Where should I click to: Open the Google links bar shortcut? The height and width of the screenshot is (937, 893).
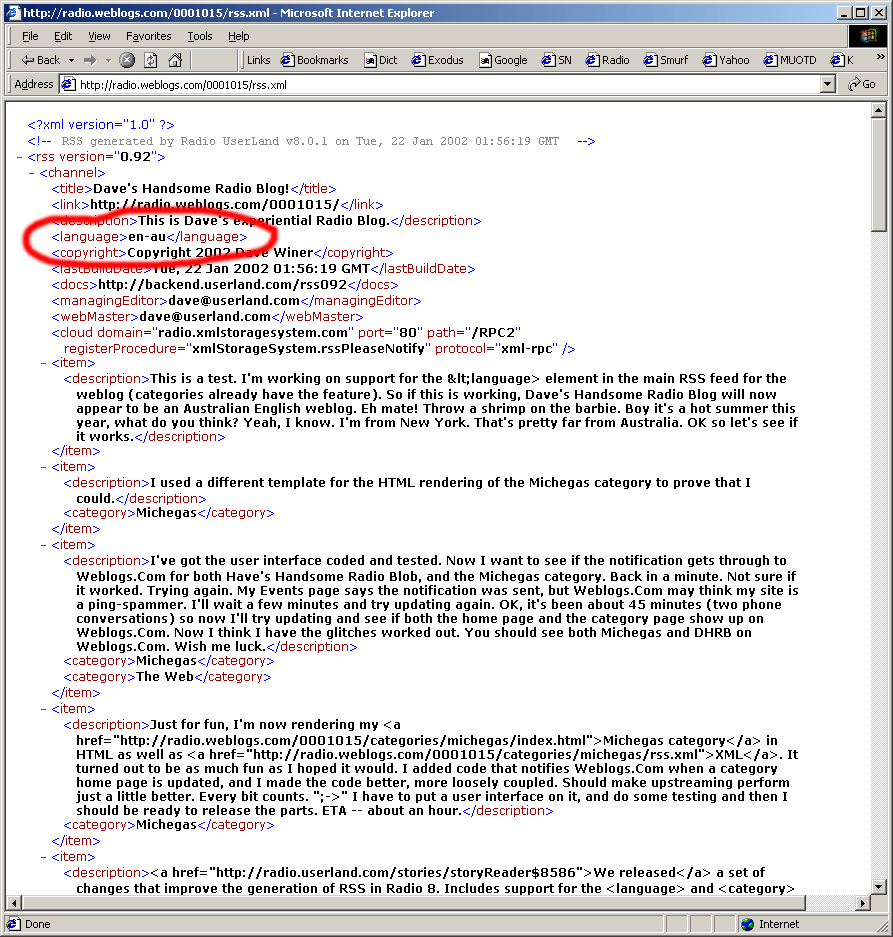503,60
